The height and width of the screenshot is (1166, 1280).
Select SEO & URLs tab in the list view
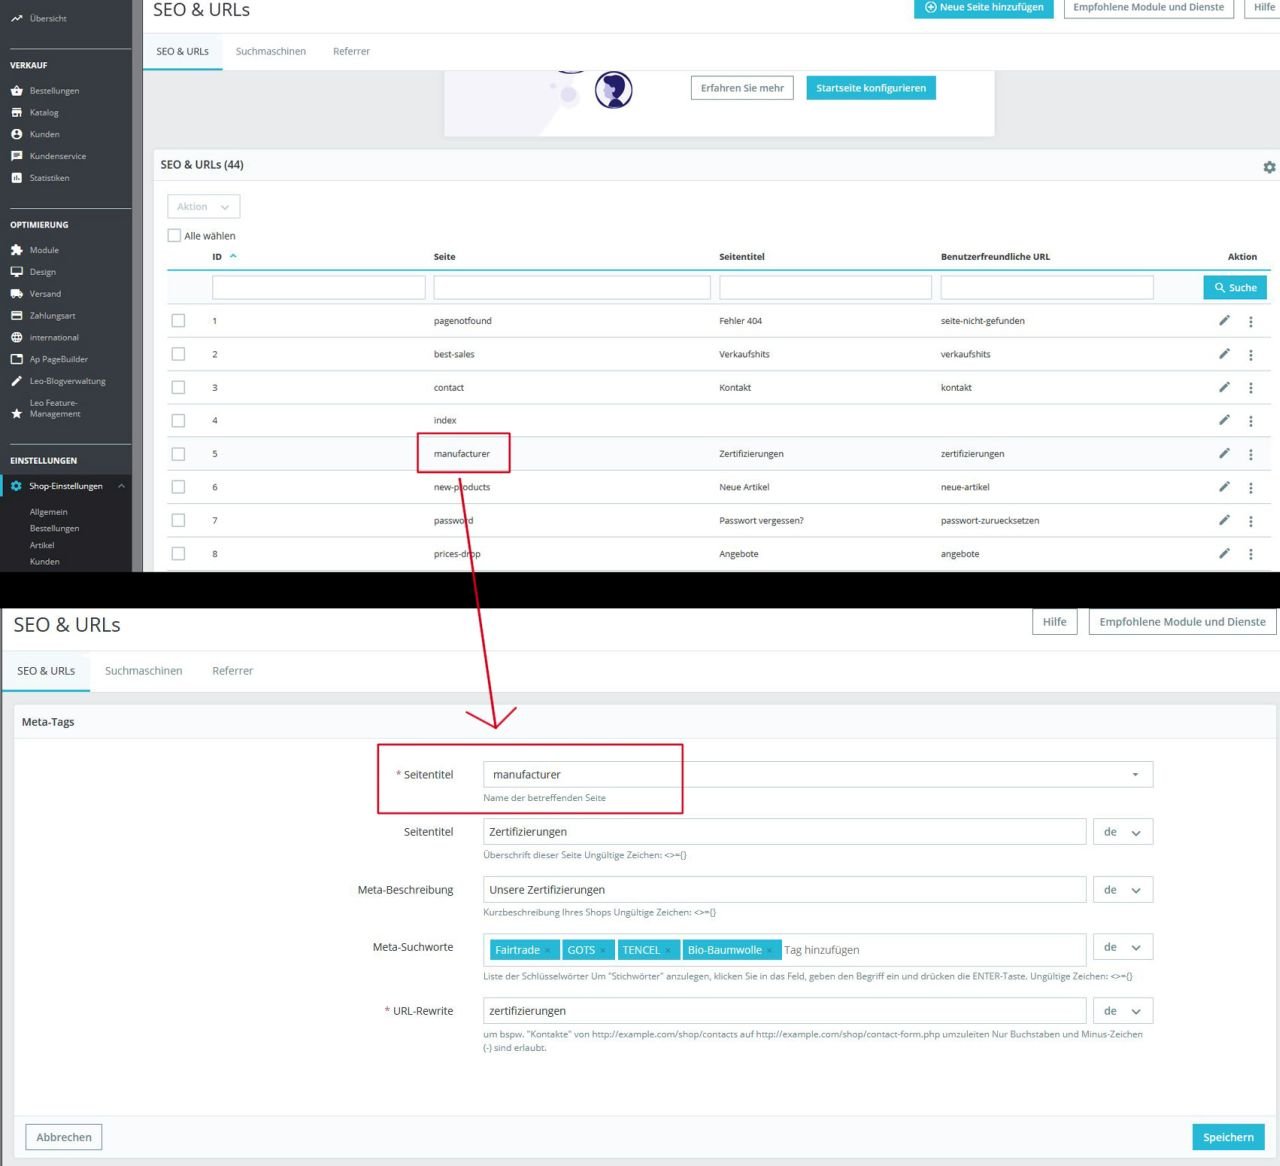coord(183,51)
